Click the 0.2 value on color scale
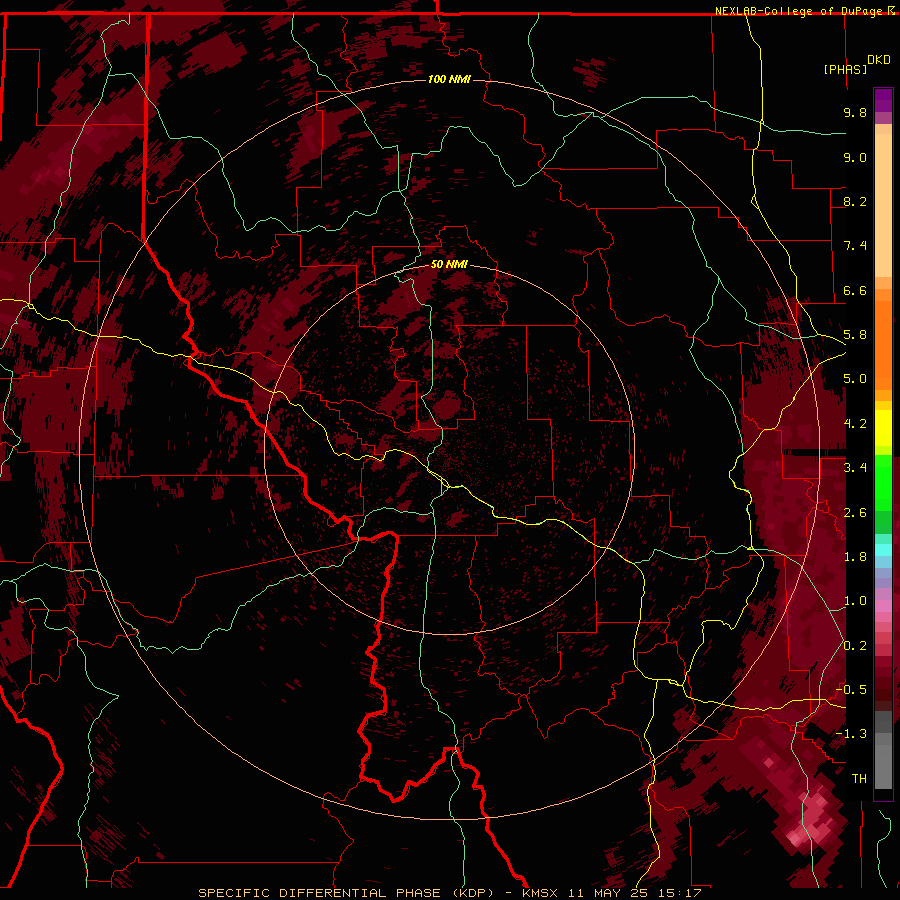The width and height of the screenshot is (900, 900). pyautogui.click(x=855, y=646)
